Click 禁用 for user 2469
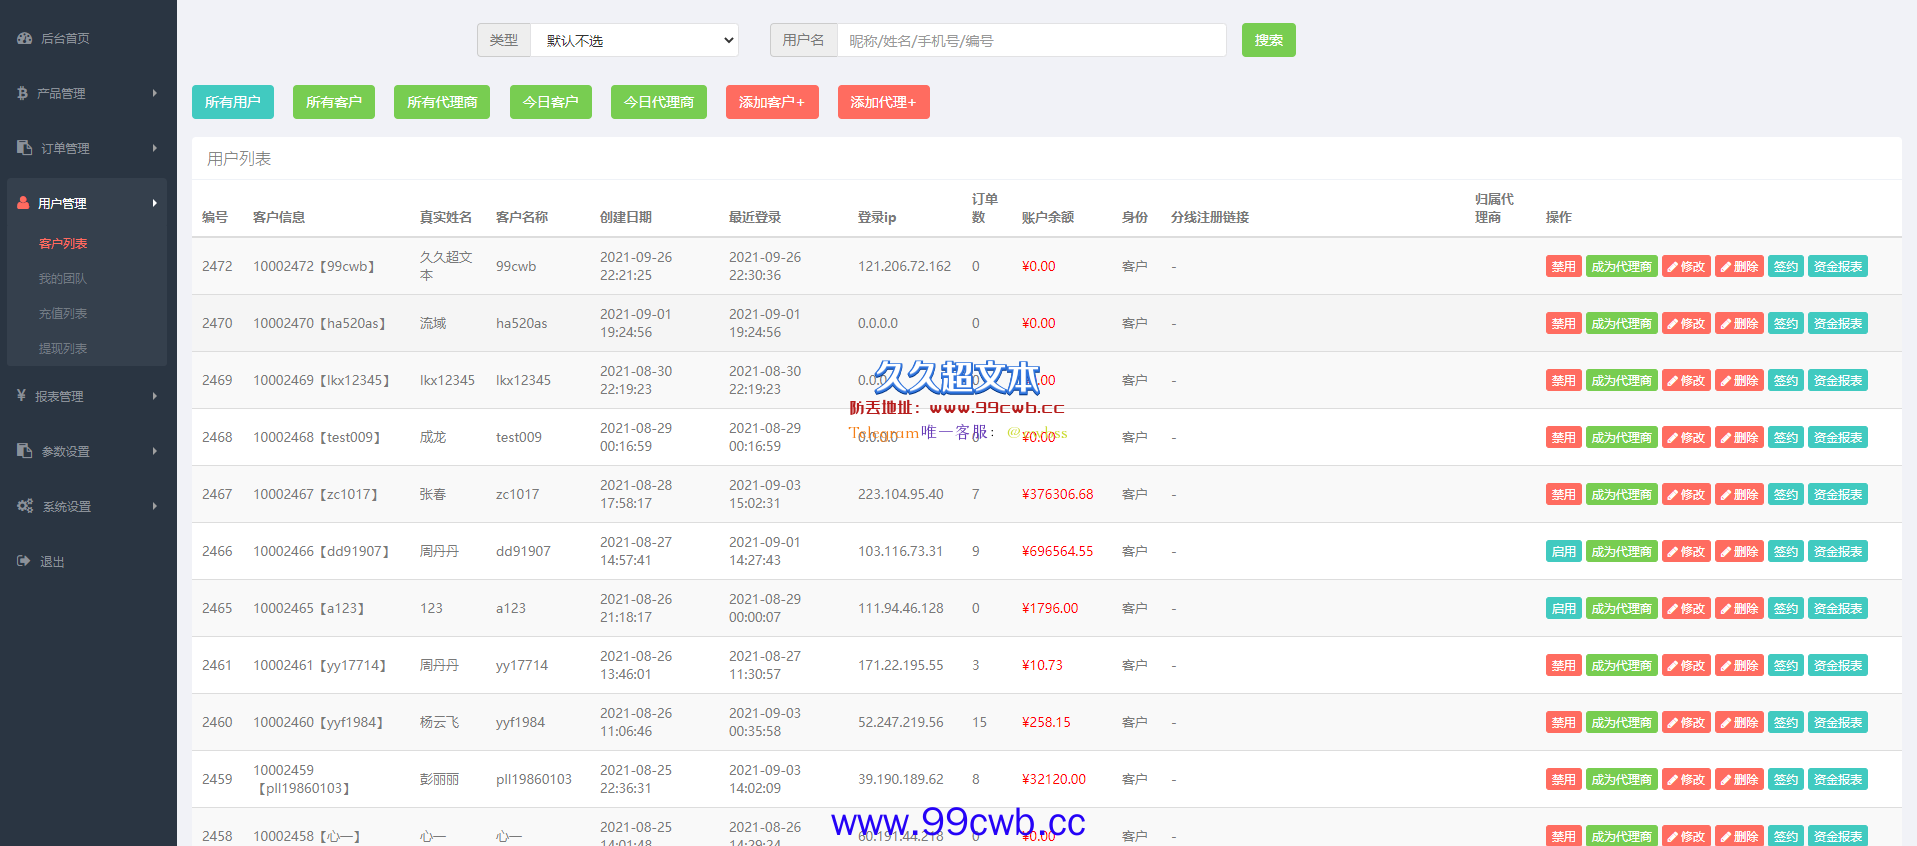This screenshot has width=1917, height=846. [x=1564, y=380]
